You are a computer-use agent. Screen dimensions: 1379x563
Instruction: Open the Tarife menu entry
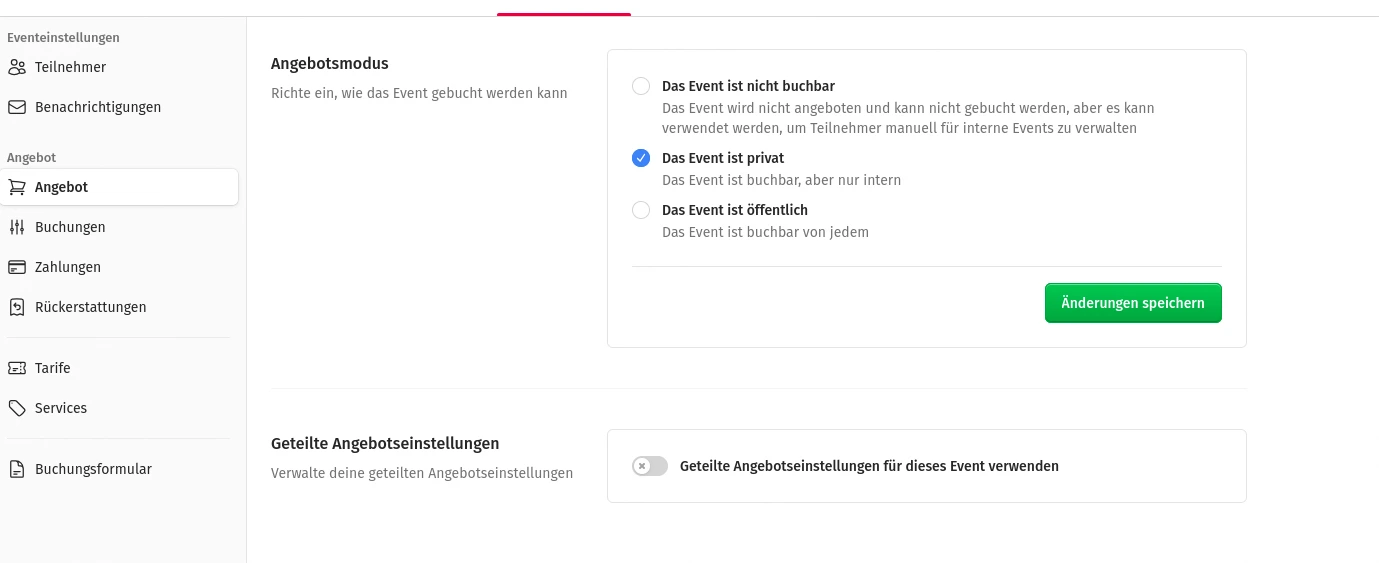(53, 368)
